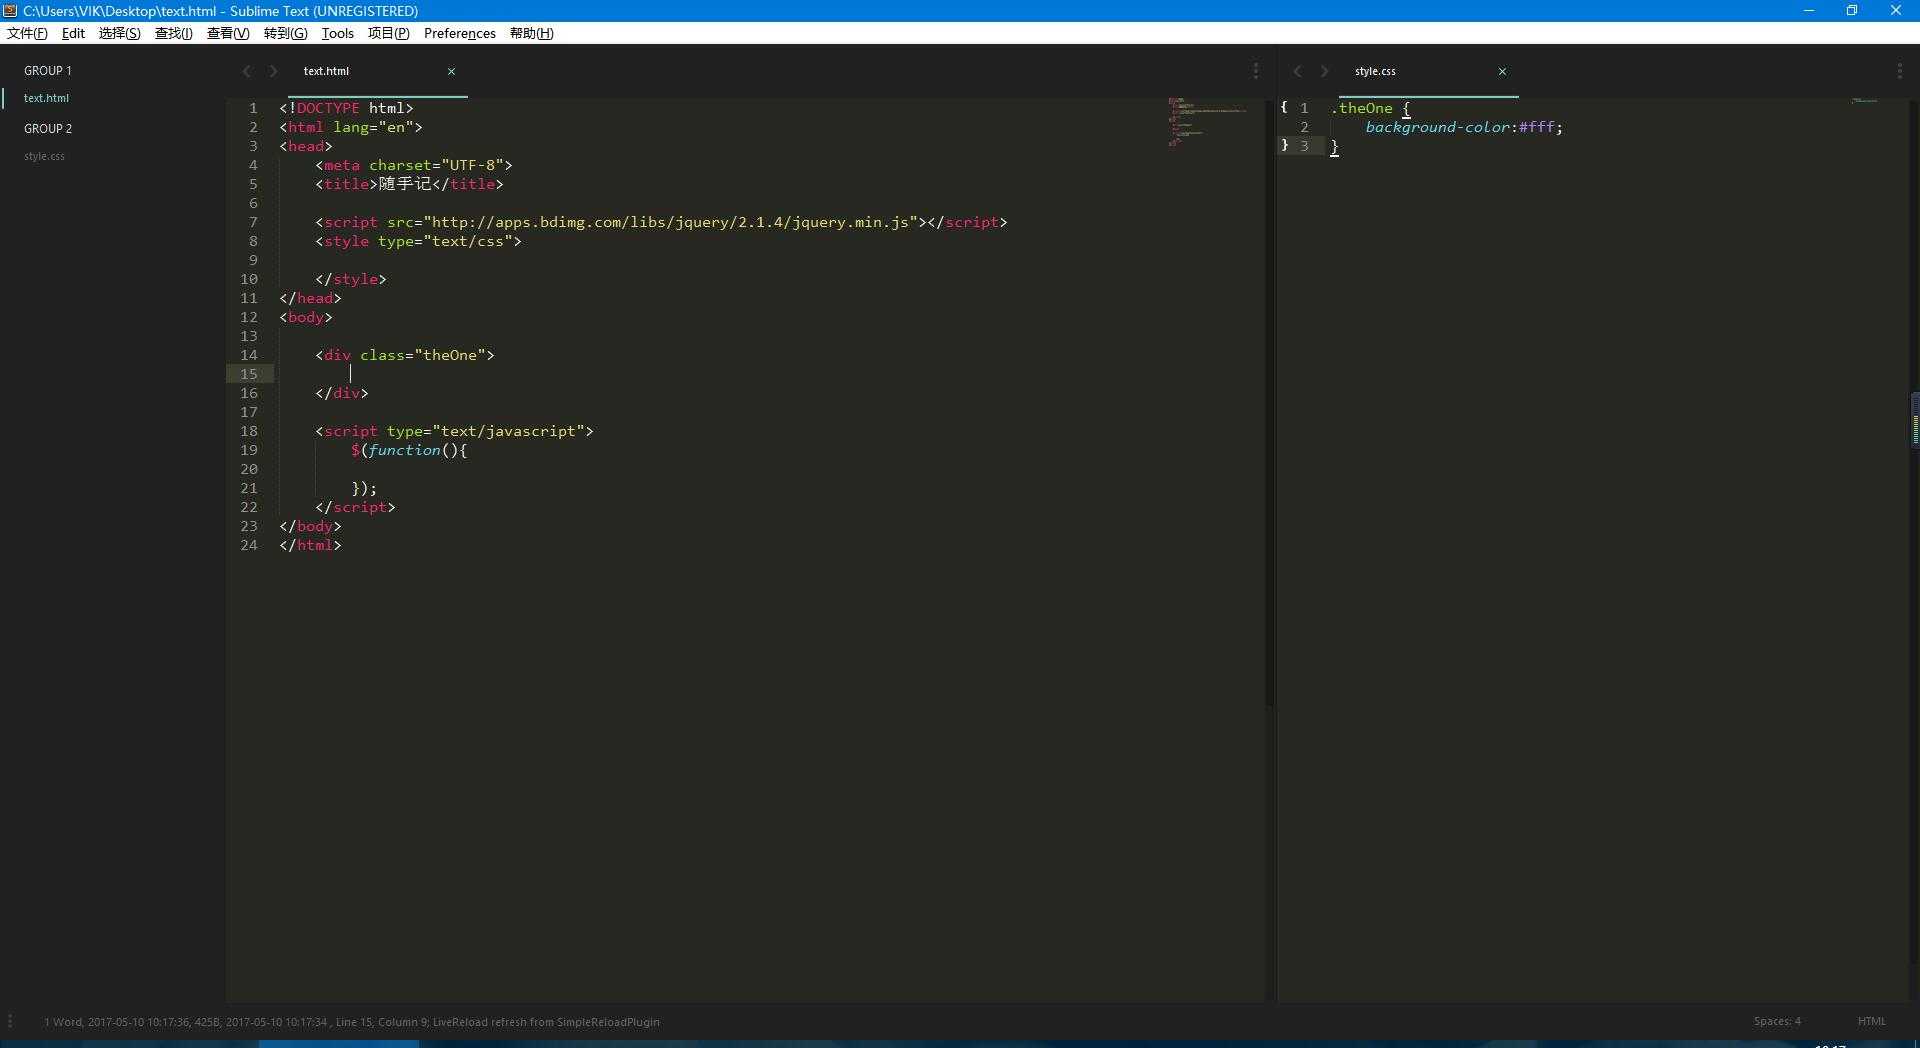Screen dimensions: 1920x1048
Task: Click the minimap in style.css pane
Action: (x=1865, y=100)
